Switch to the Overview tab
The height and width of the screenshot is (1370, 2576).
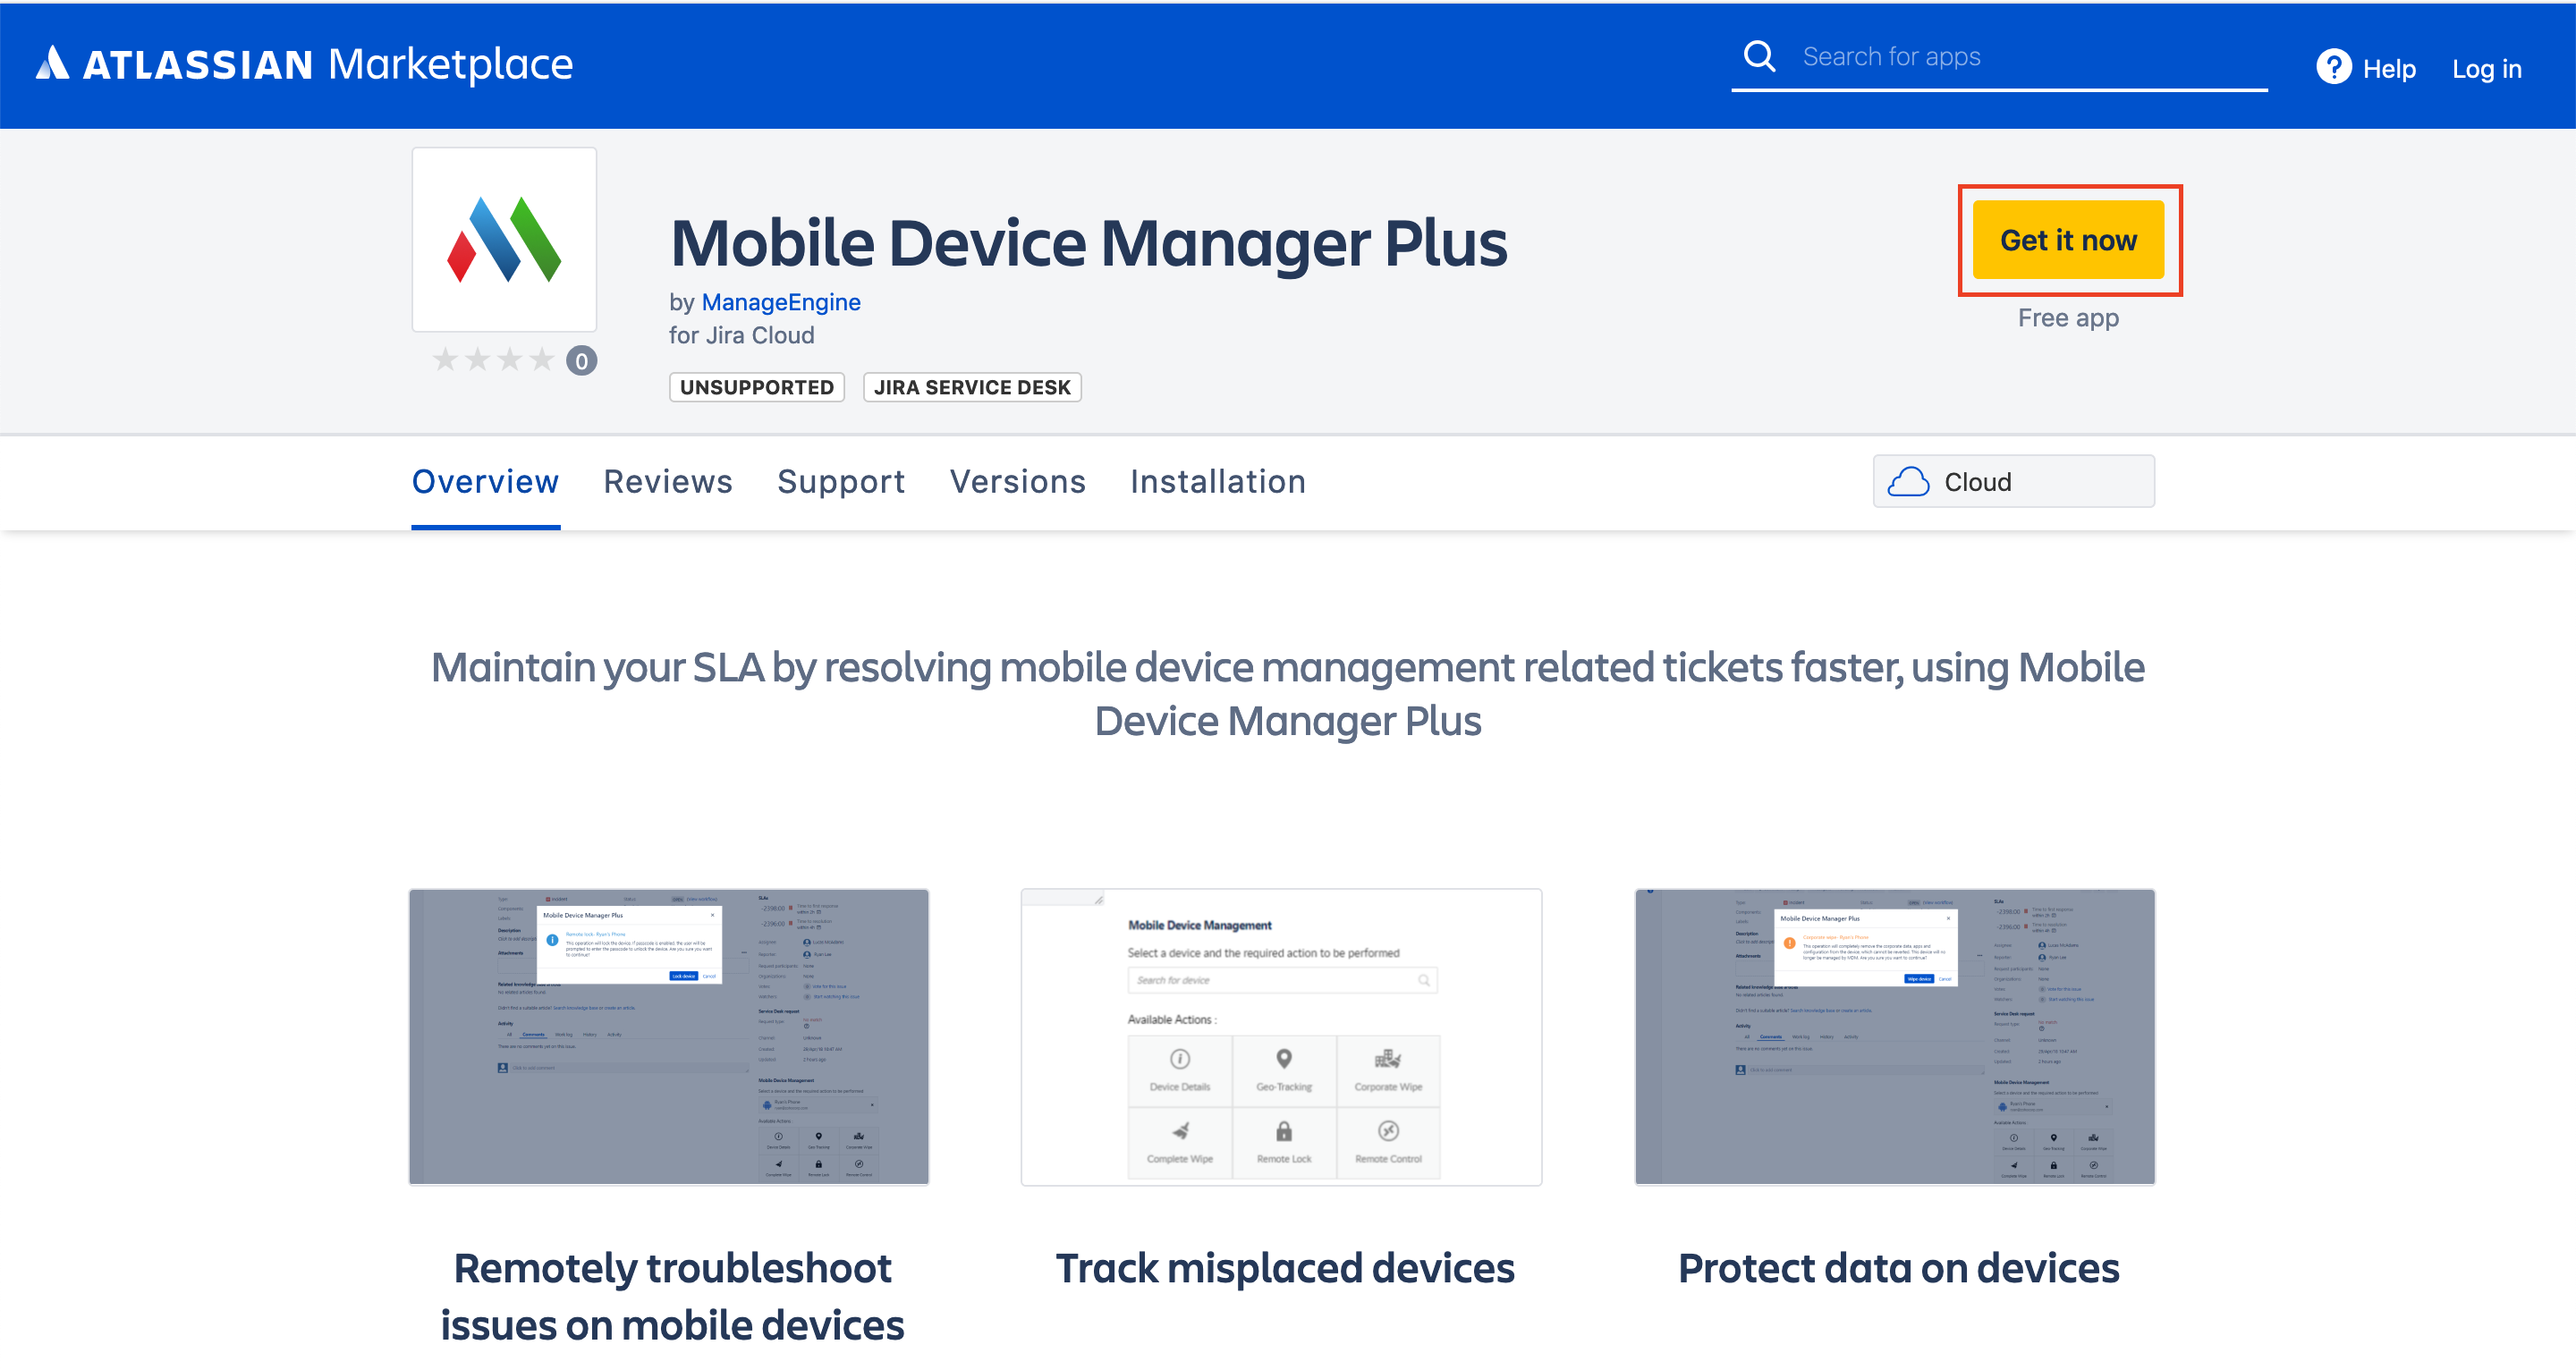485,482
